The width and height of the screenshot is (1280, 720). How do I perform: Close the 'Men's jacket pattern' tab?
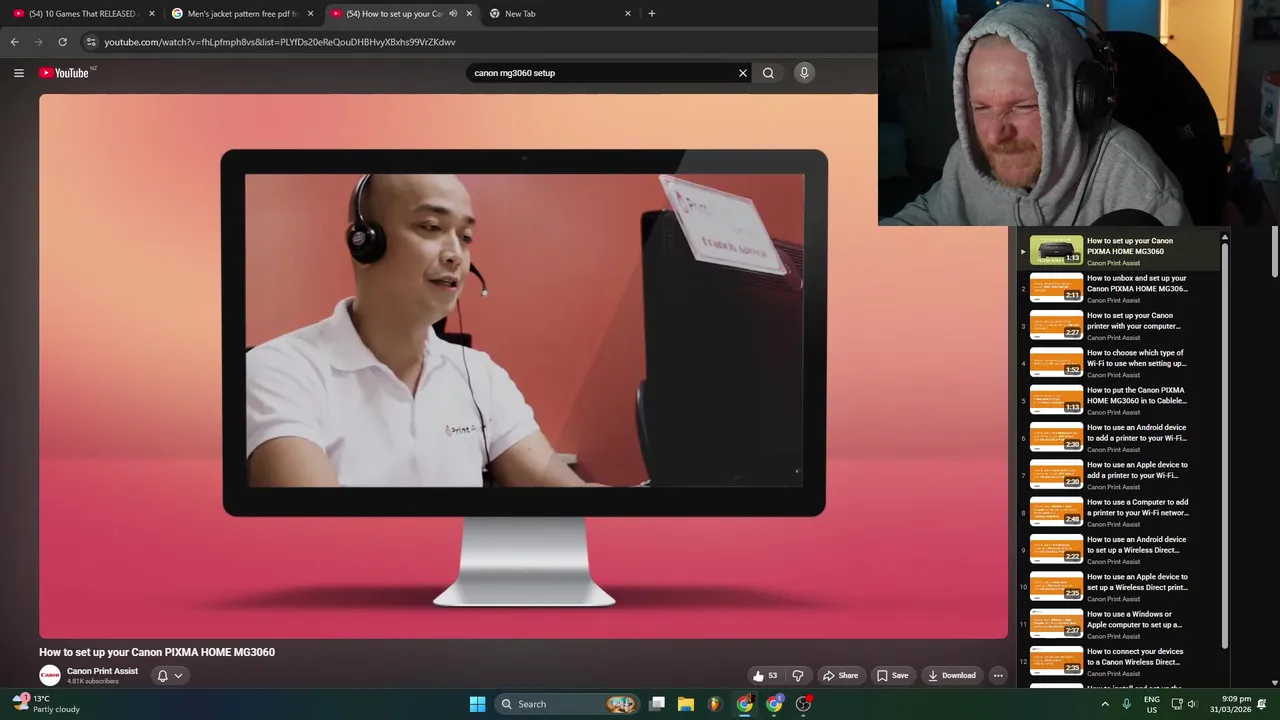[310, 14]
